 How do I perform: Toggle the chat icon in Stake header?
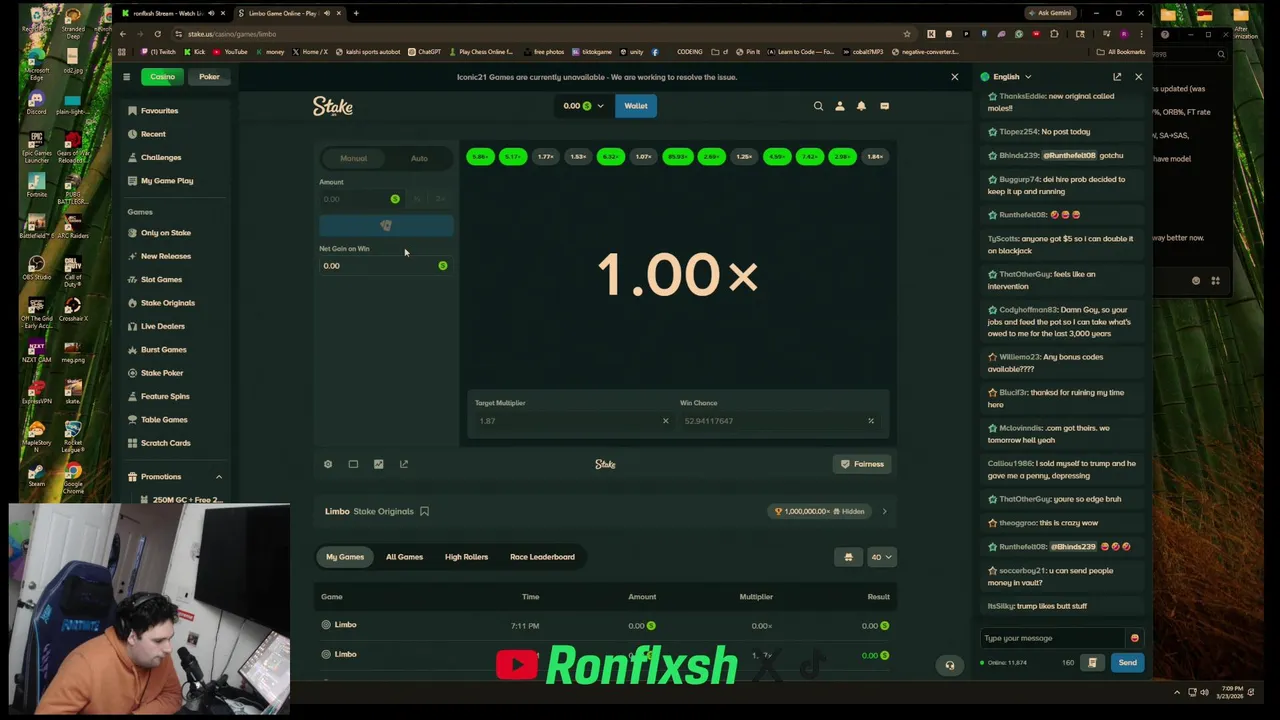(884, 106)
